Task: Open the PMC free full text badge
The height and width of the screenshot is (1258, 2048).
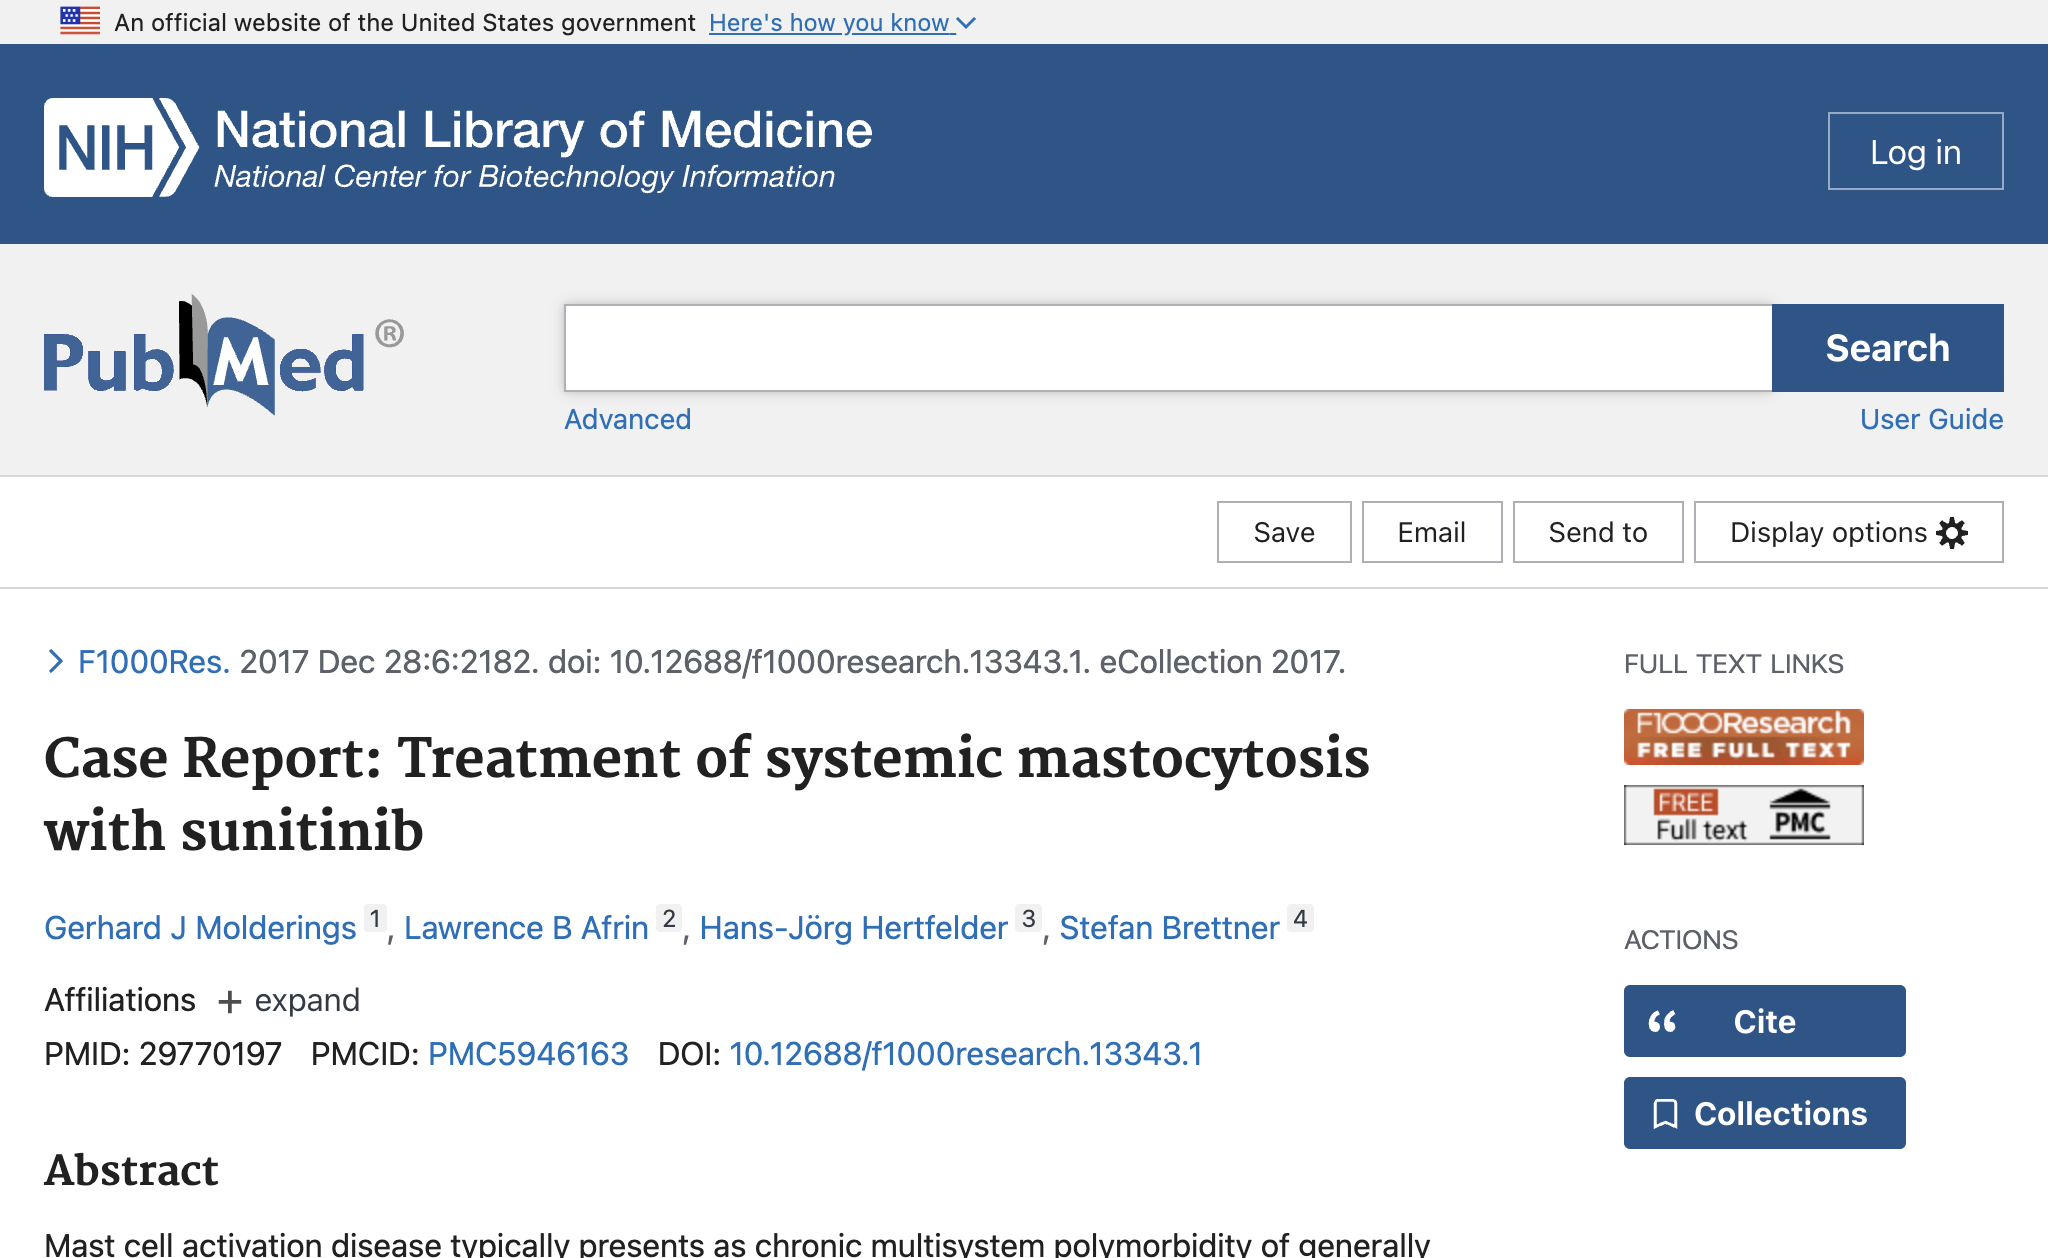Action: (1743, 815)
